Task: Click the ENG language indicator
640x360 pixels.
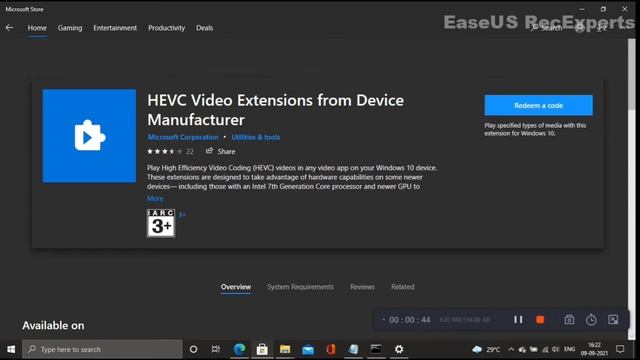Action: [569, 349]
